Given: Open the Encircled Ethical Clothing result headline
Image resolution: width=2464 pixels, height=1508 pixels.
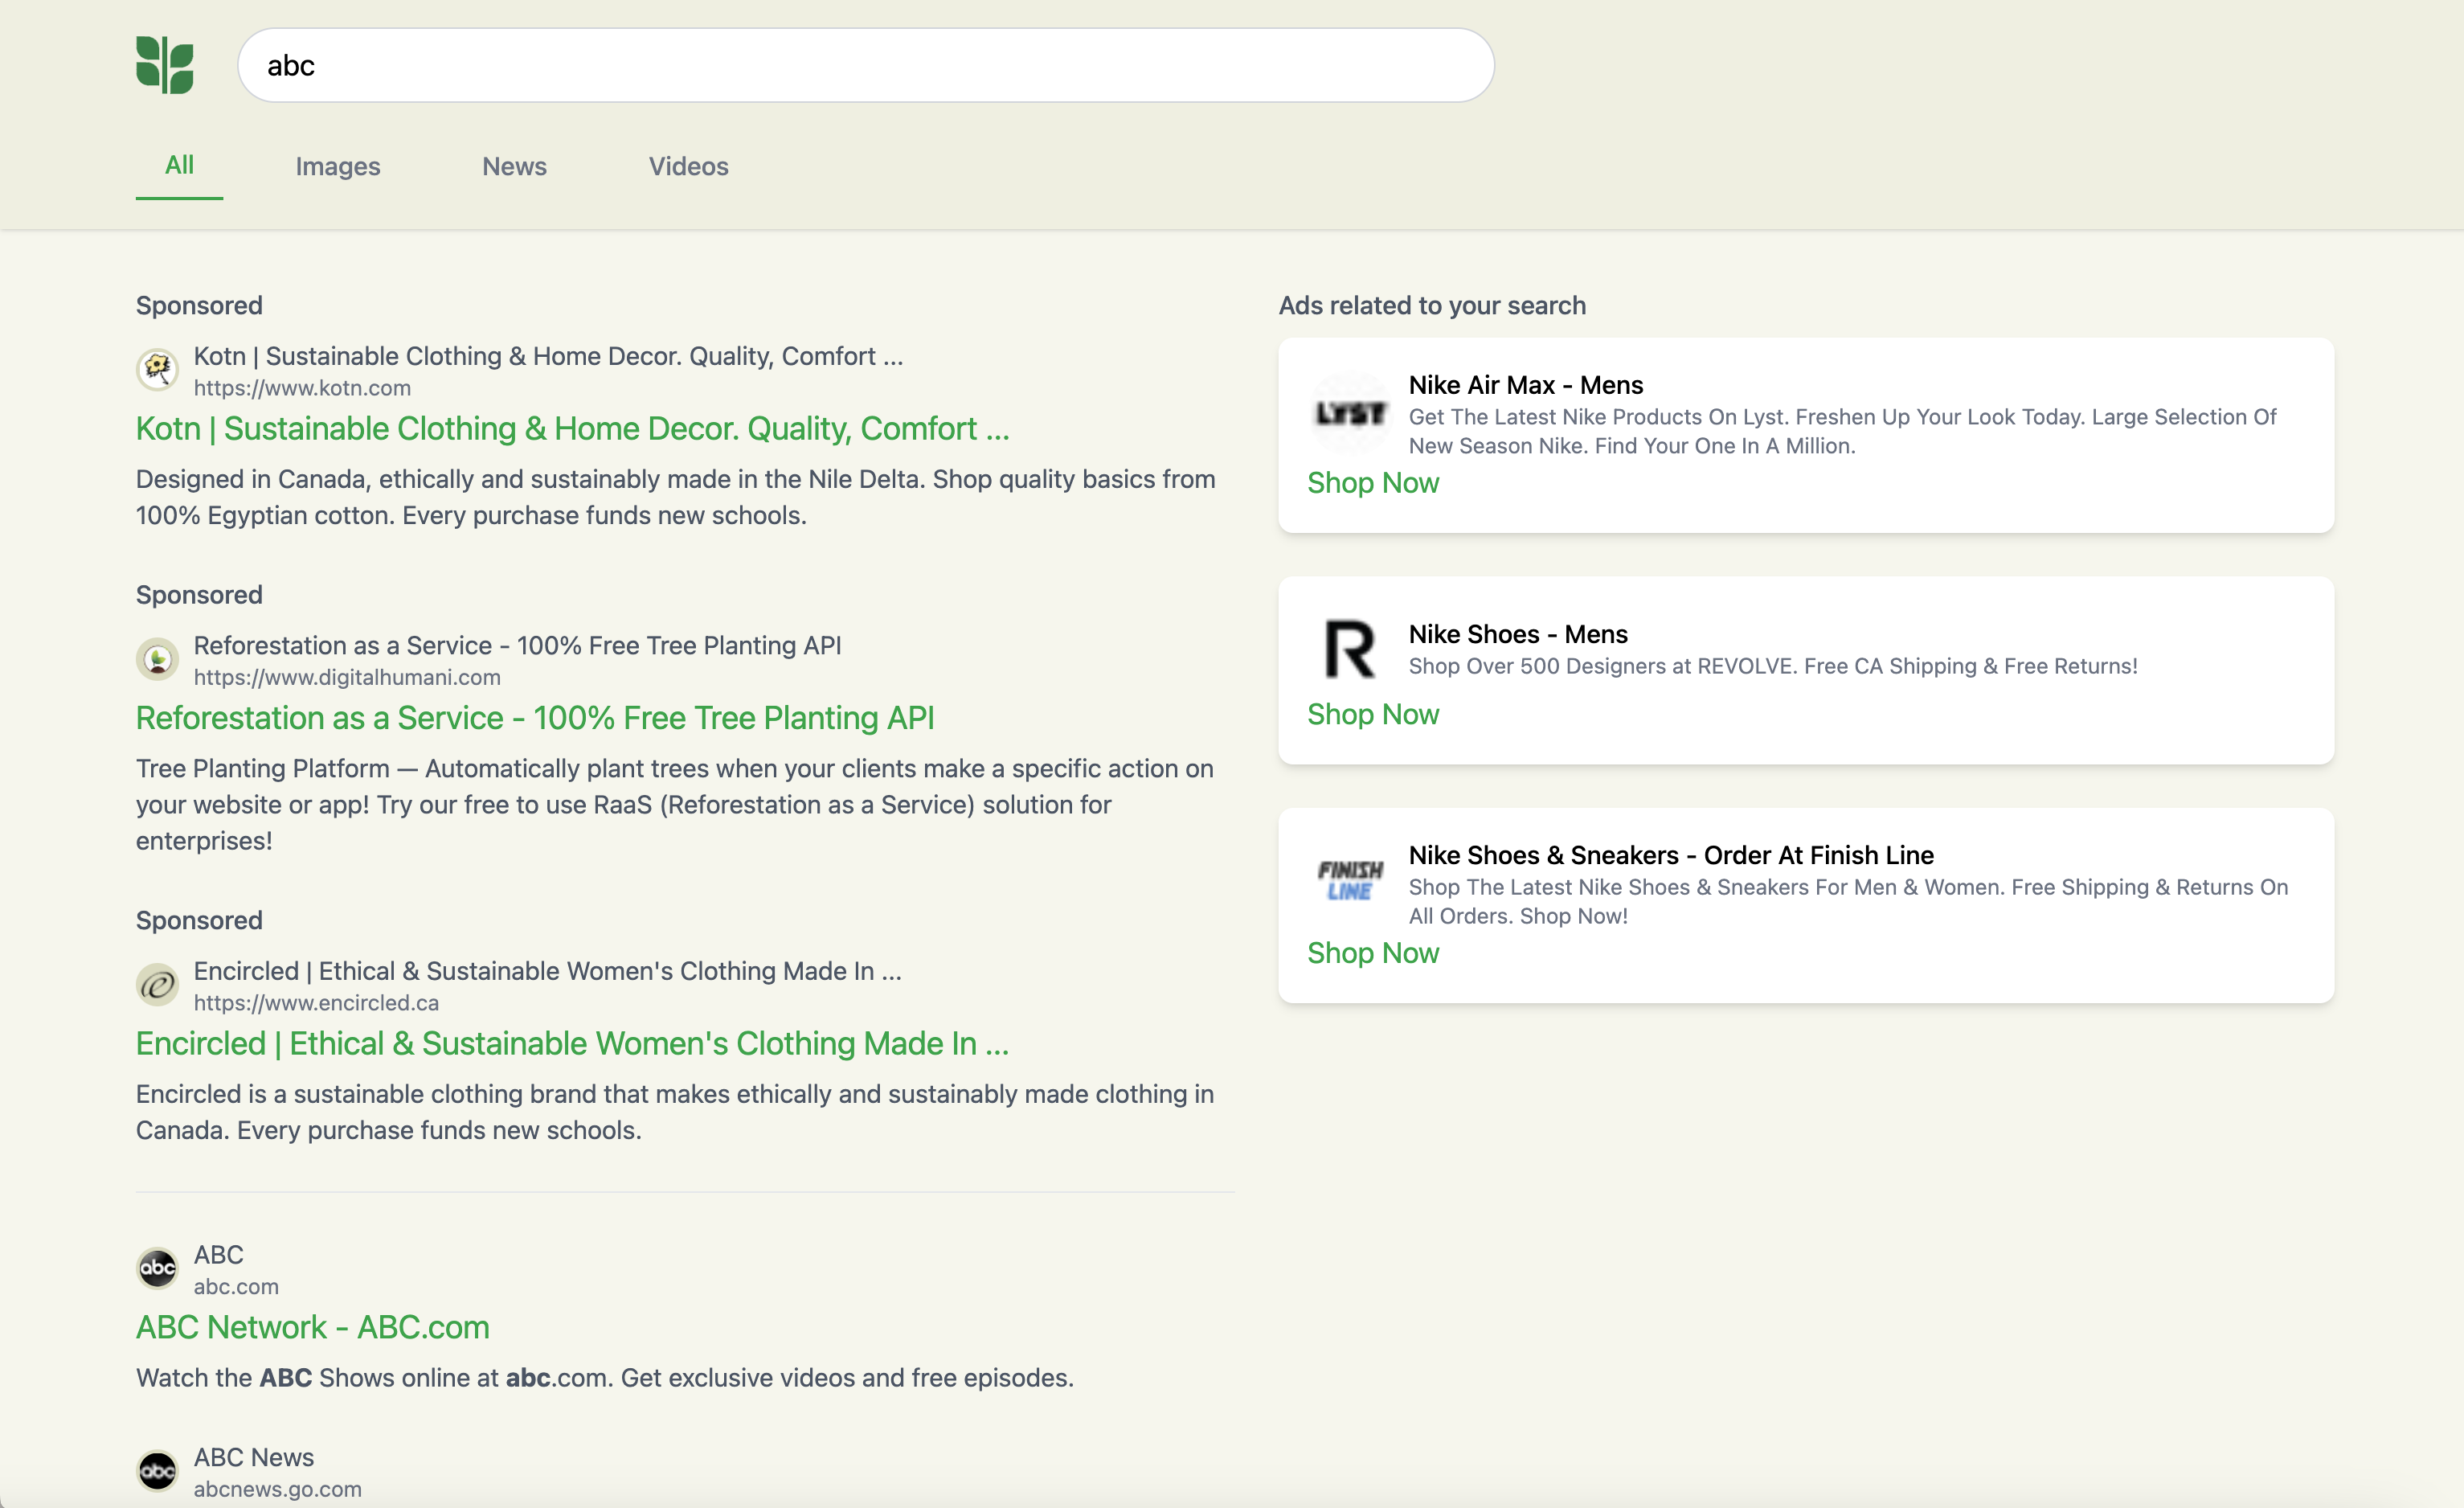Looking at the screenshot, I should pyautogui.click(x=572, y=1044).
